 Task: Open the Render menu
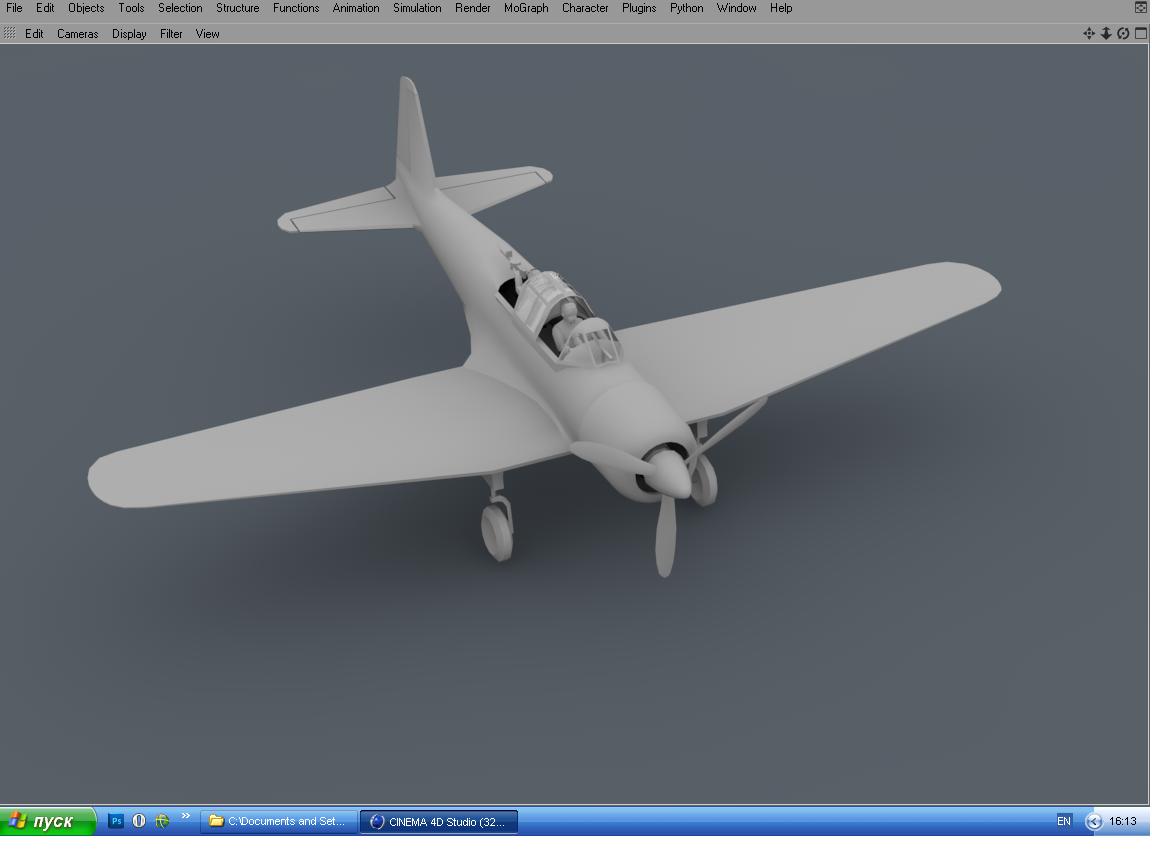pyautogui.click(x=472, y=8)
